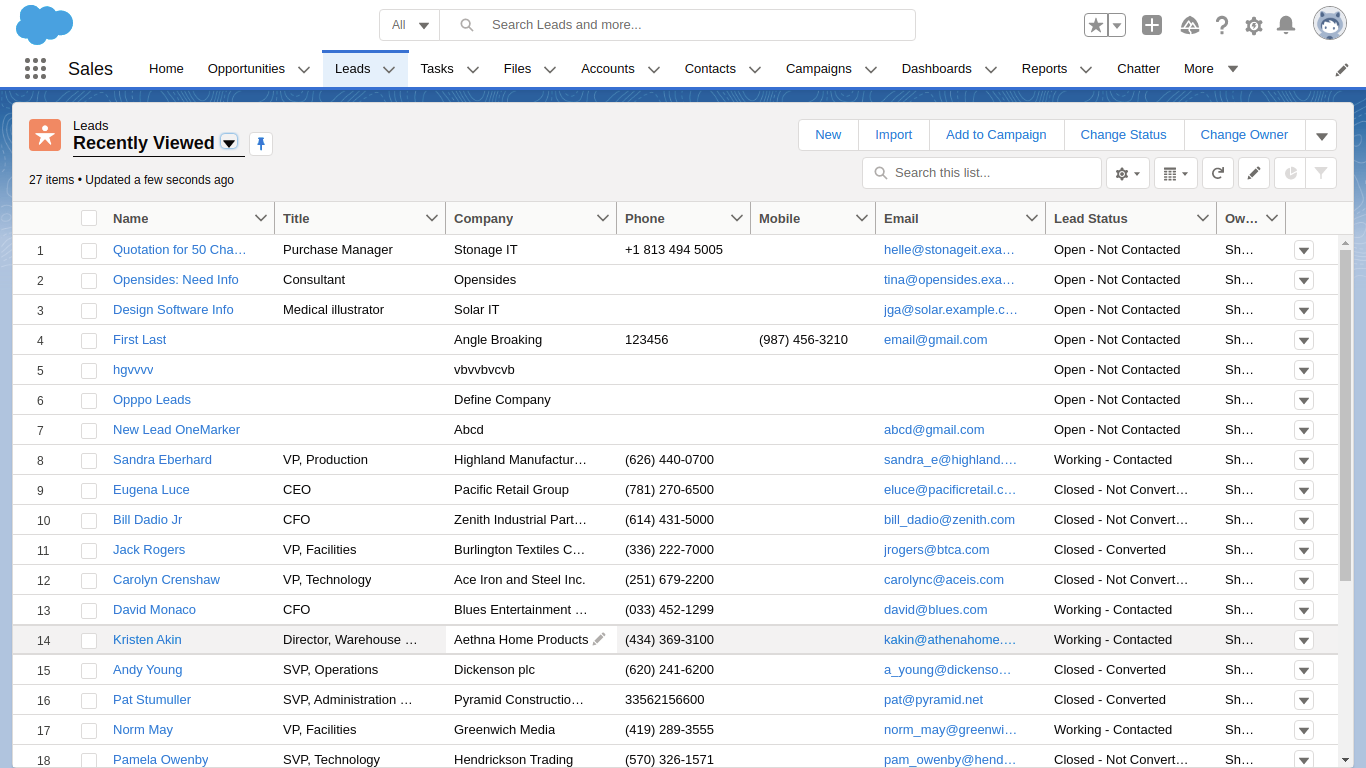Open the Chatter tab
The height and width of the screenshot is (768, 1366).
click(x=1138, y=69)
